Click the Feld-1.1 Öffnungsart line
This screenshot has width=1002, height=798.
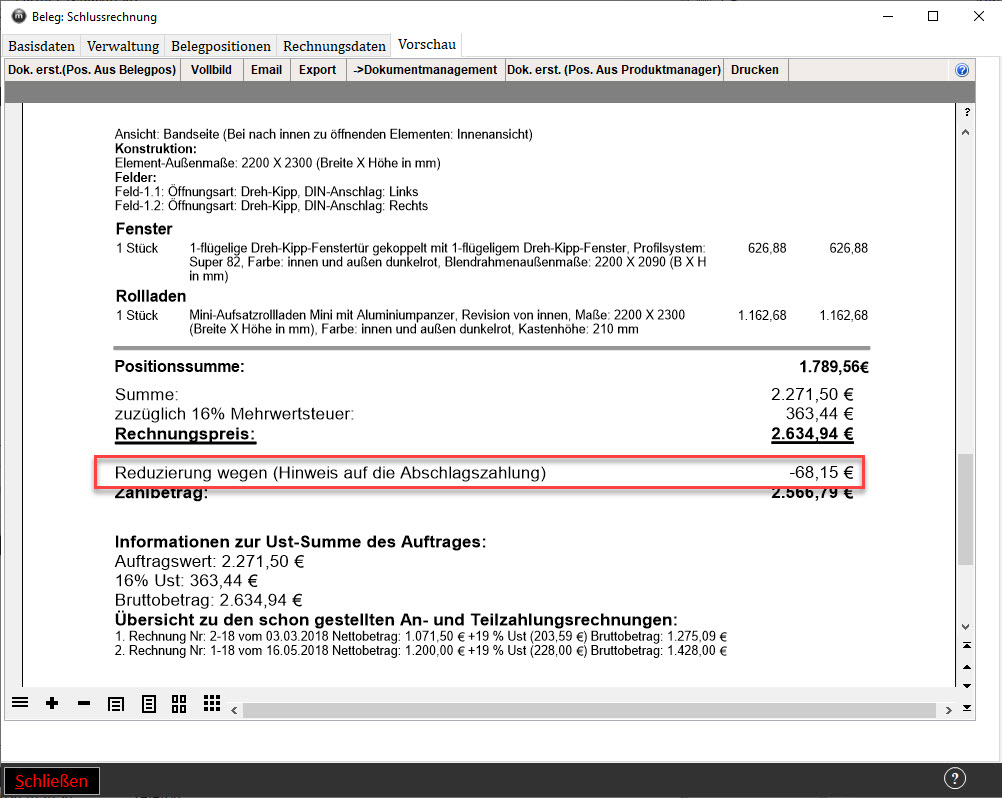click(266, 192)
